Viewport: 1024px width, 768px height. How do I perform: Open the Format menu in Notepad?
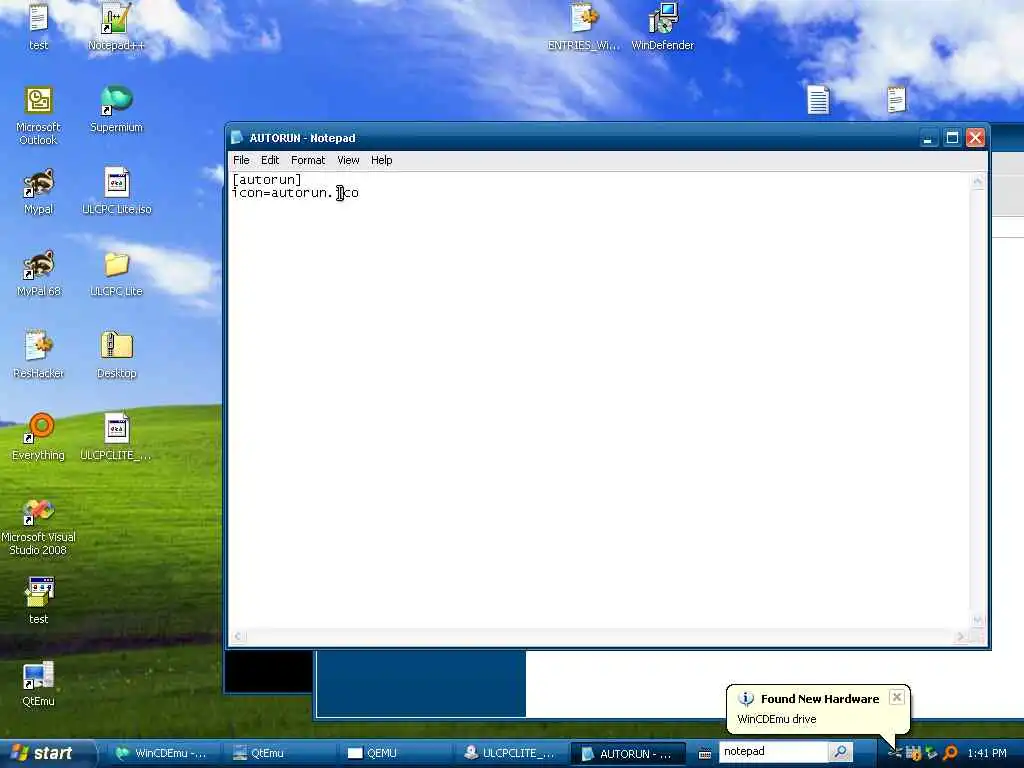[x=308, y=160]
